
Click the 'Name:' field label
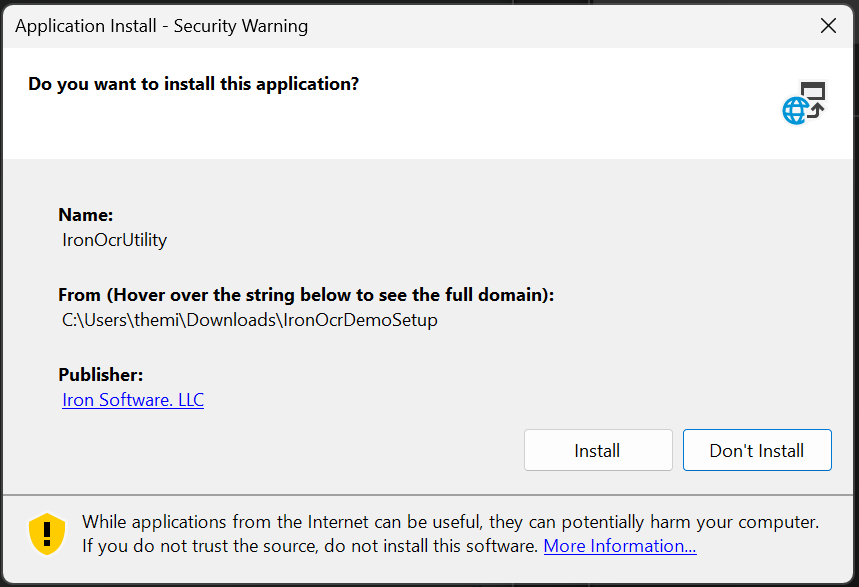[x=86, y=215]
